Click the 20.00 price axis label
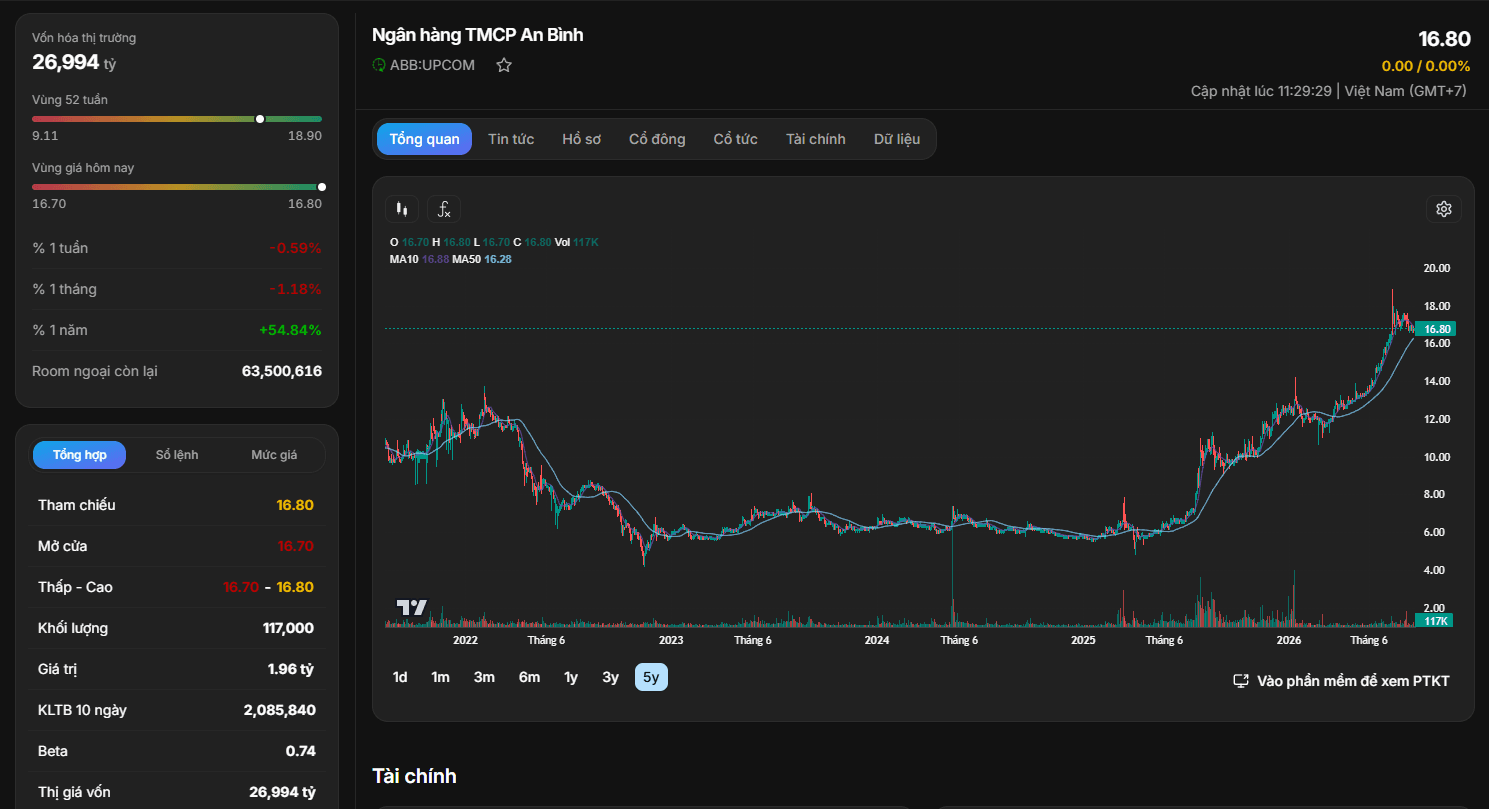The height and width of the screenshot is (809, 1489). [x=1436, y=268]
